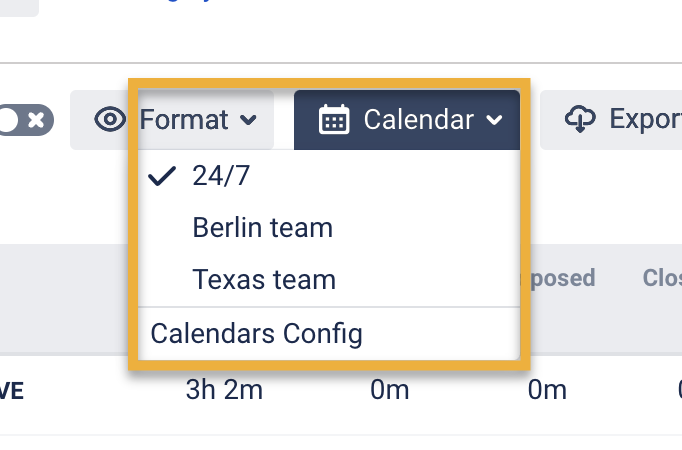Select the 3h 2m time cell
The image size is (682, 450).
tap(224, 390)
